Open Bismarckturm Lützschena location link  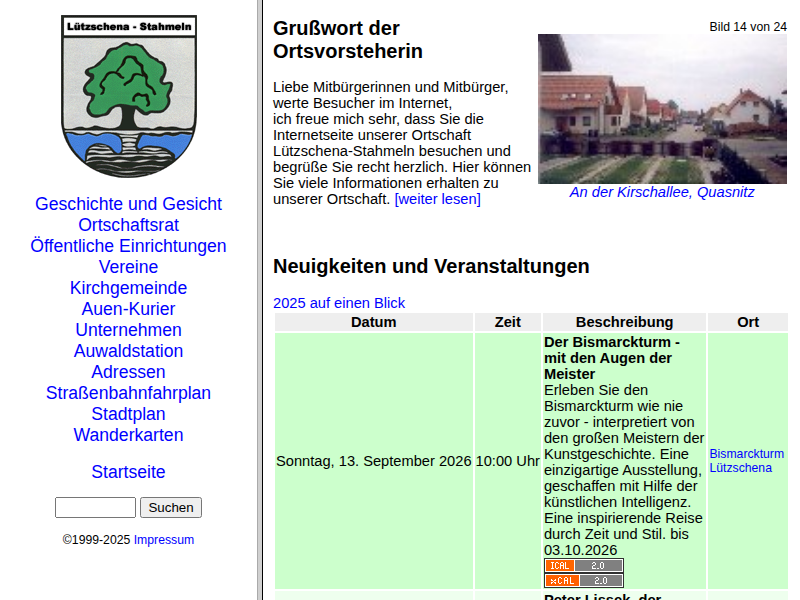pyautogui.click(x=747, y=461)
